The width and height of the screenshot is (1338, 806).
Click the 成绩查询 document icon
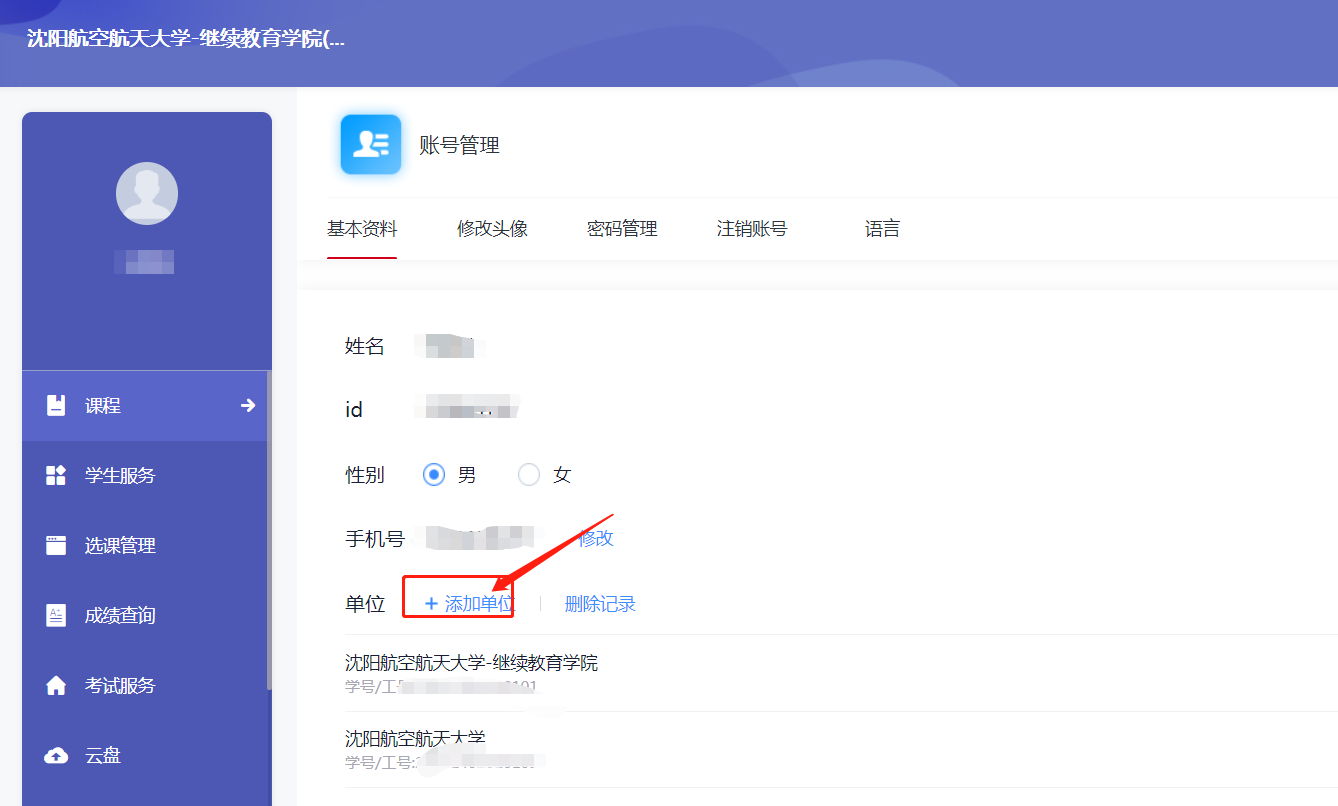pos(56,615)
